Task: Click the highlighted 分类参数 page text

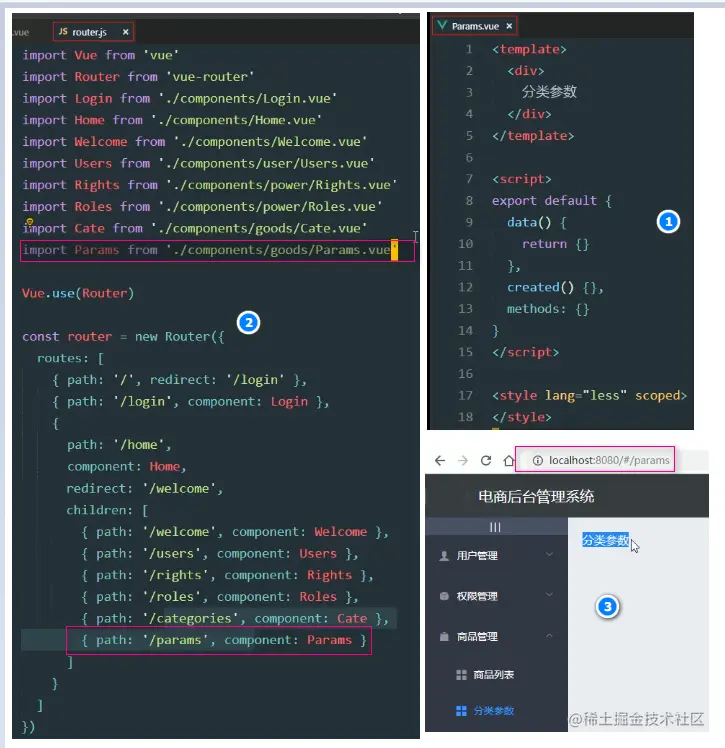Action: click(x=605, y=540)
